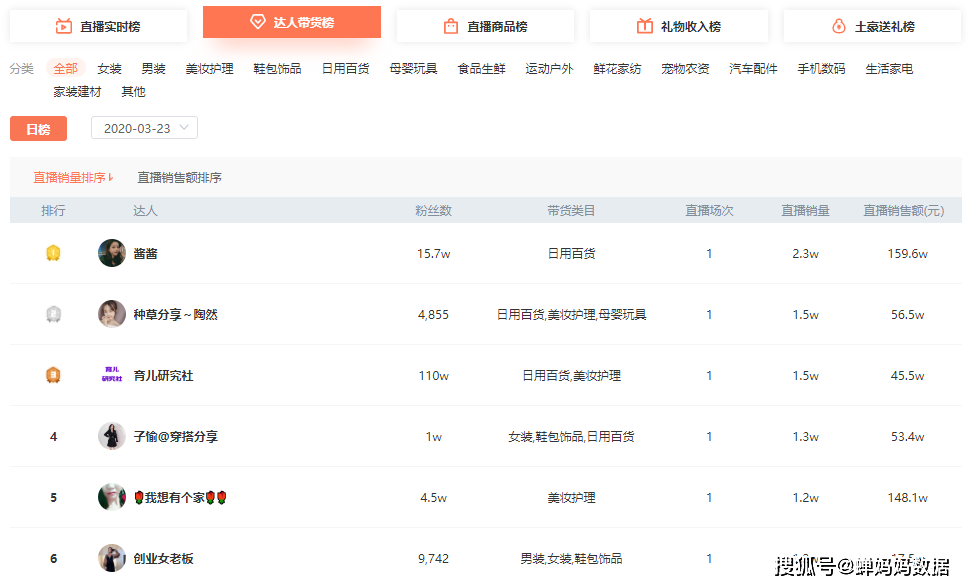Screen dimensions: 971x588
Task: Open 礼物收入榜 via its gift icon
Action: 644,26
